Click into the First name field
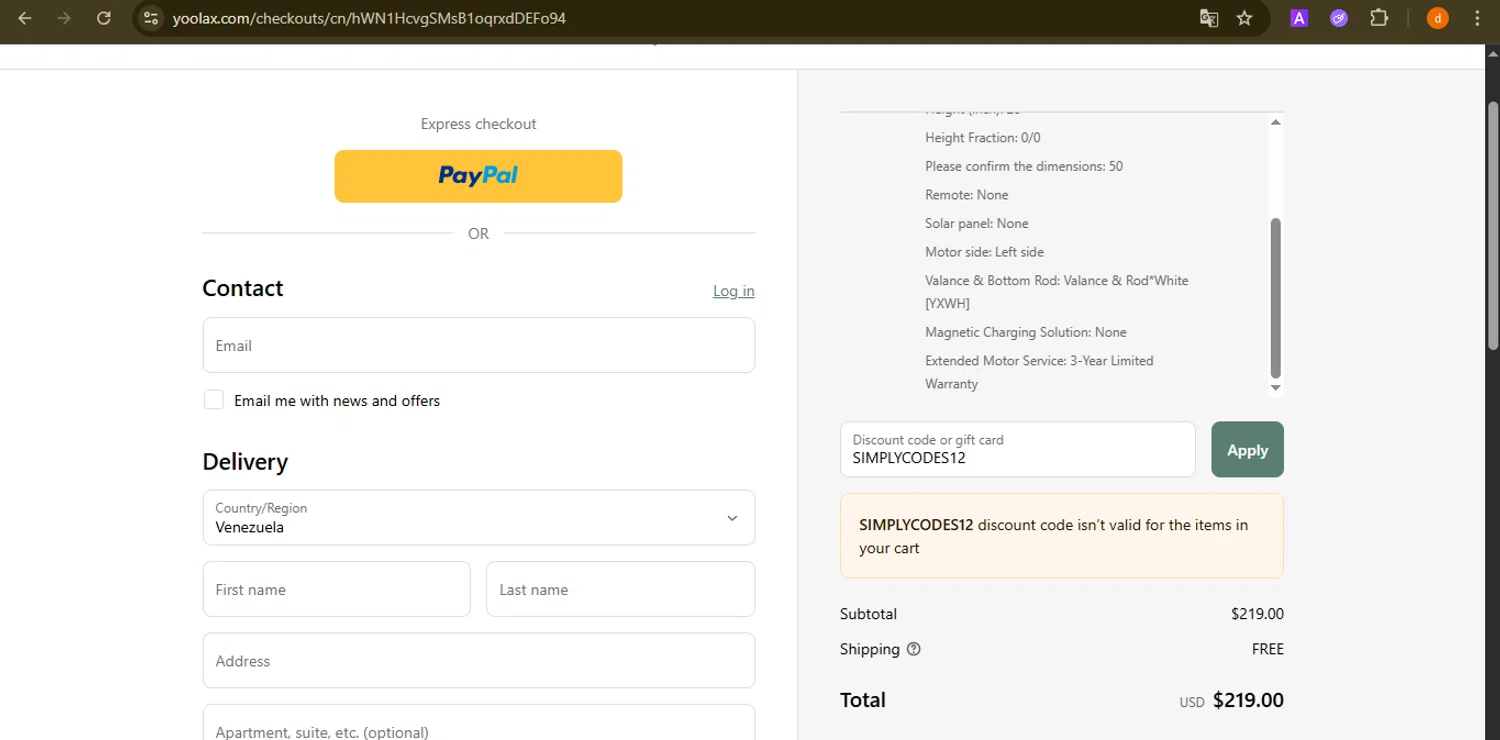Screen dimensions: 1500x740 point(336,589)
